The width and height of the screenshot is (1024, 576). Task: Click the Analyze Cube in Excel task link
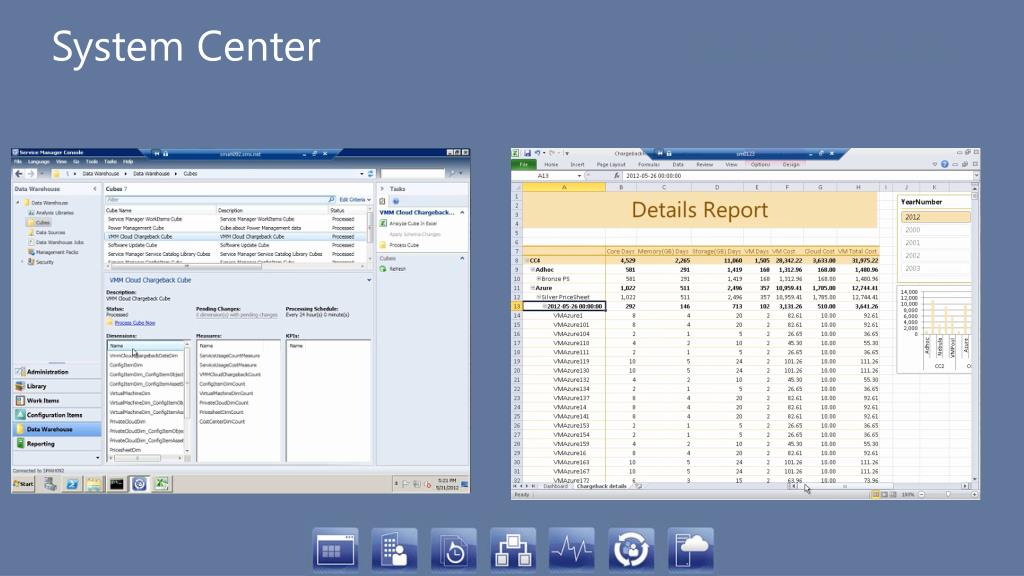[x=413, y=223]
